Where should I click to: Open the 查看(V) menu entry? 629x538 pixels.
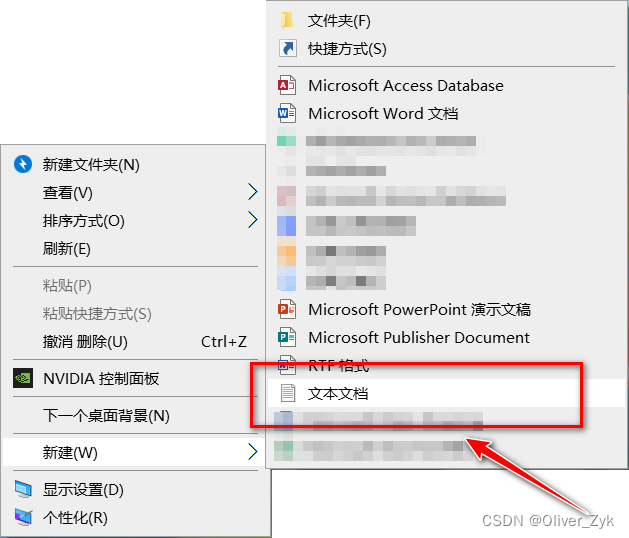click(x=134, y=193)
